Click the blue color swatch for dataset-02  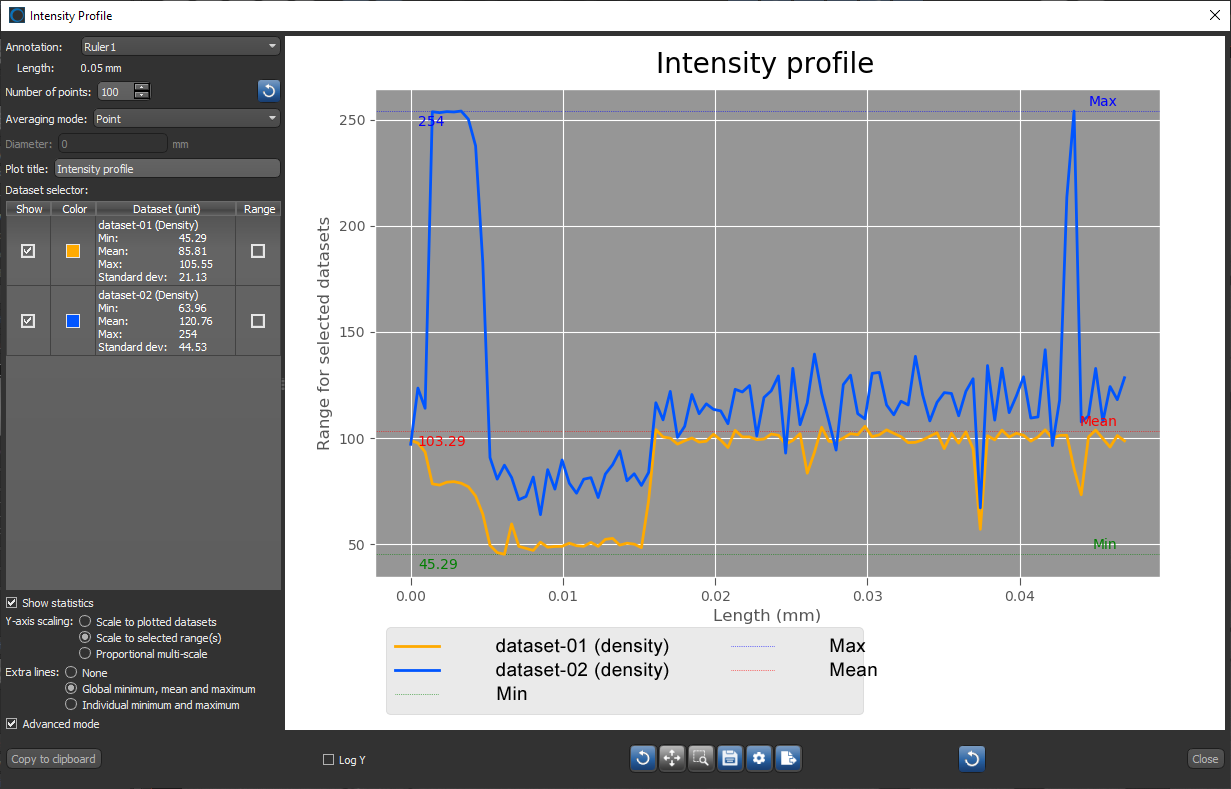[x=72, y=321]
